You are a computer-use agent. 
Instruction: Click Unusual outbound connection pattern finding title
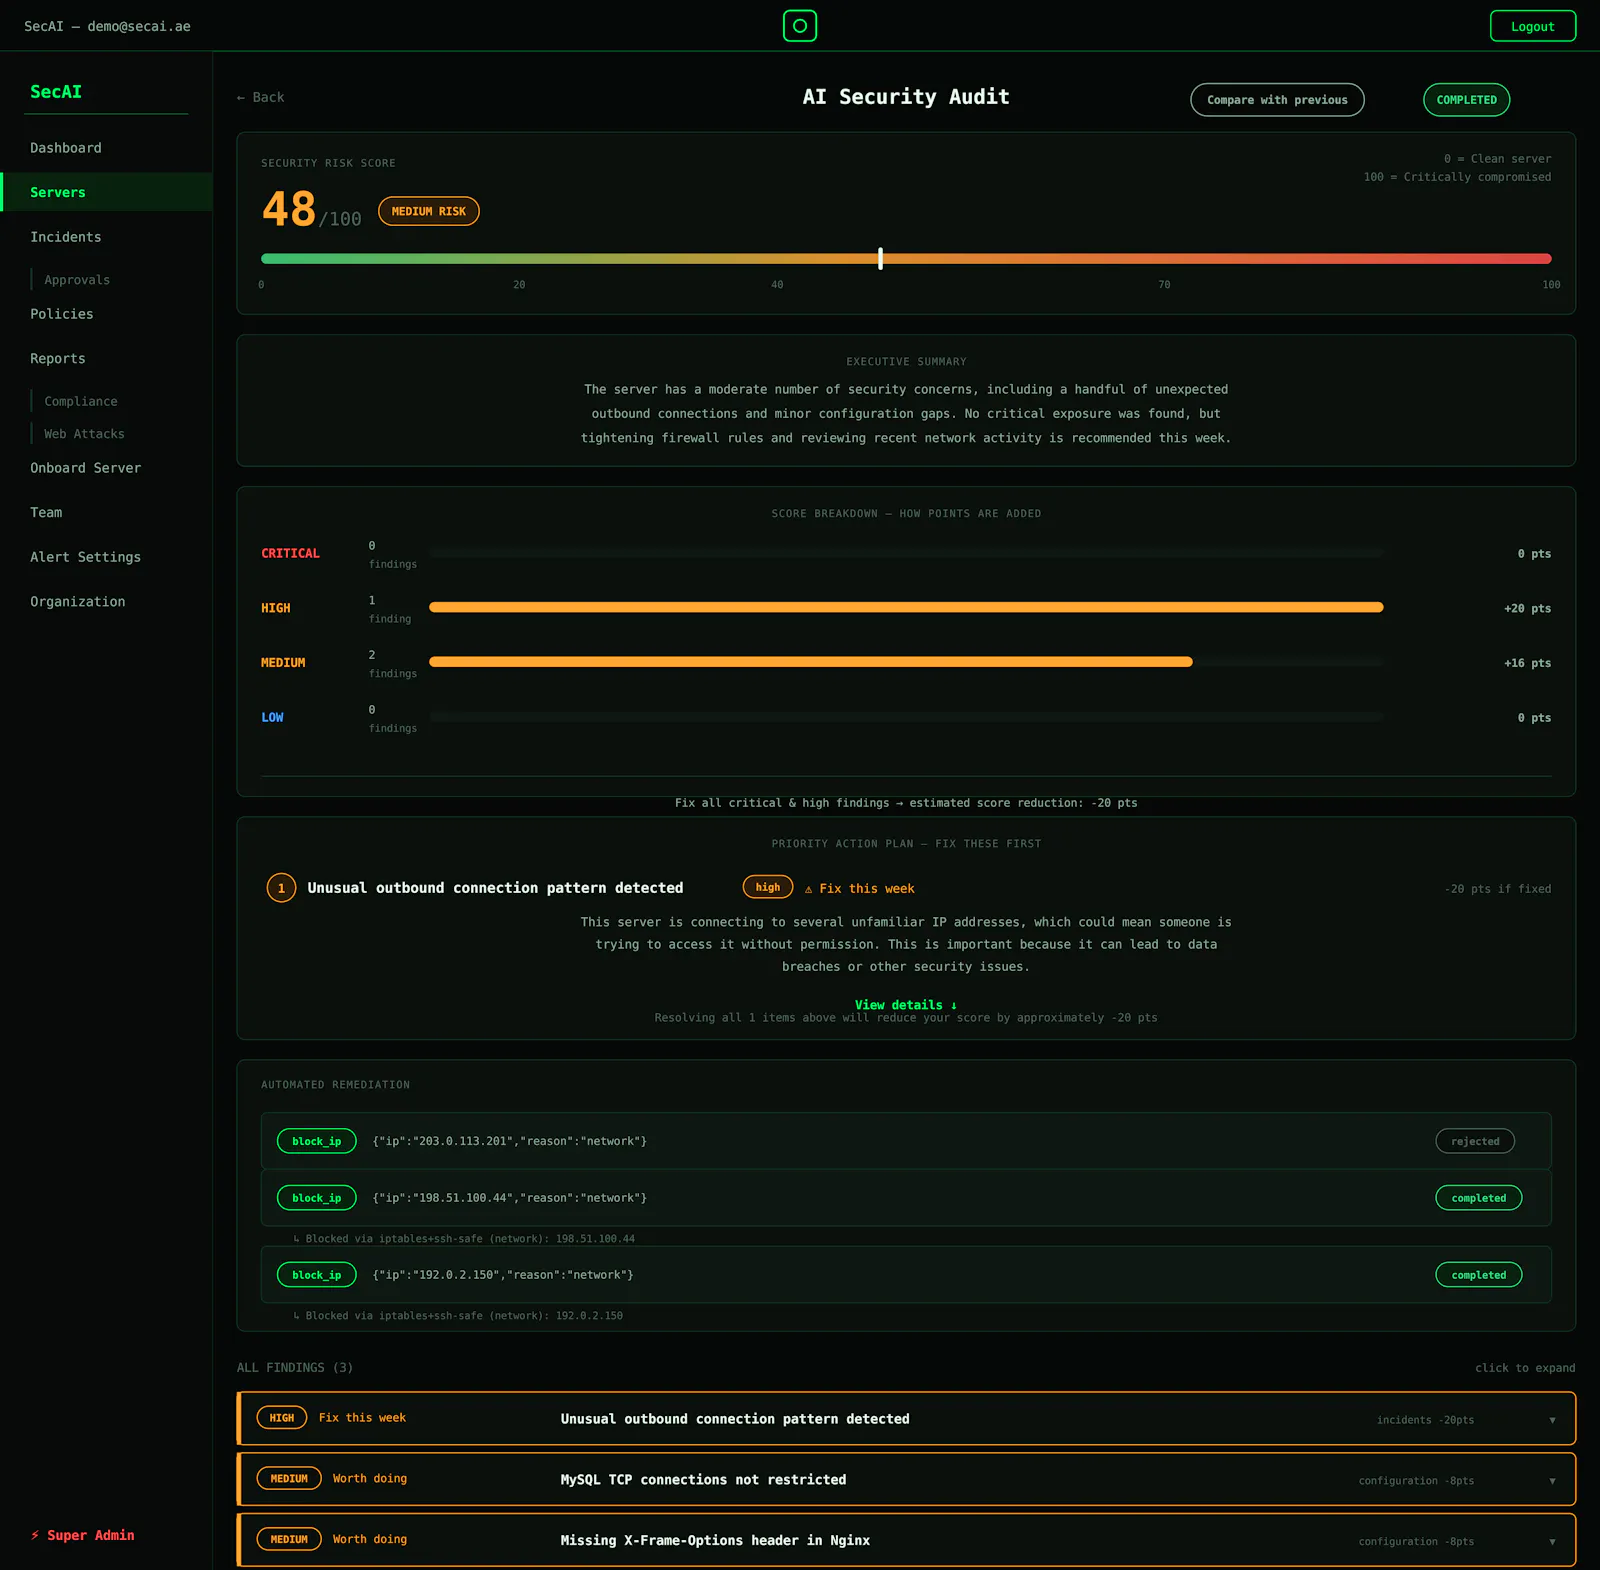(735, 1419)
